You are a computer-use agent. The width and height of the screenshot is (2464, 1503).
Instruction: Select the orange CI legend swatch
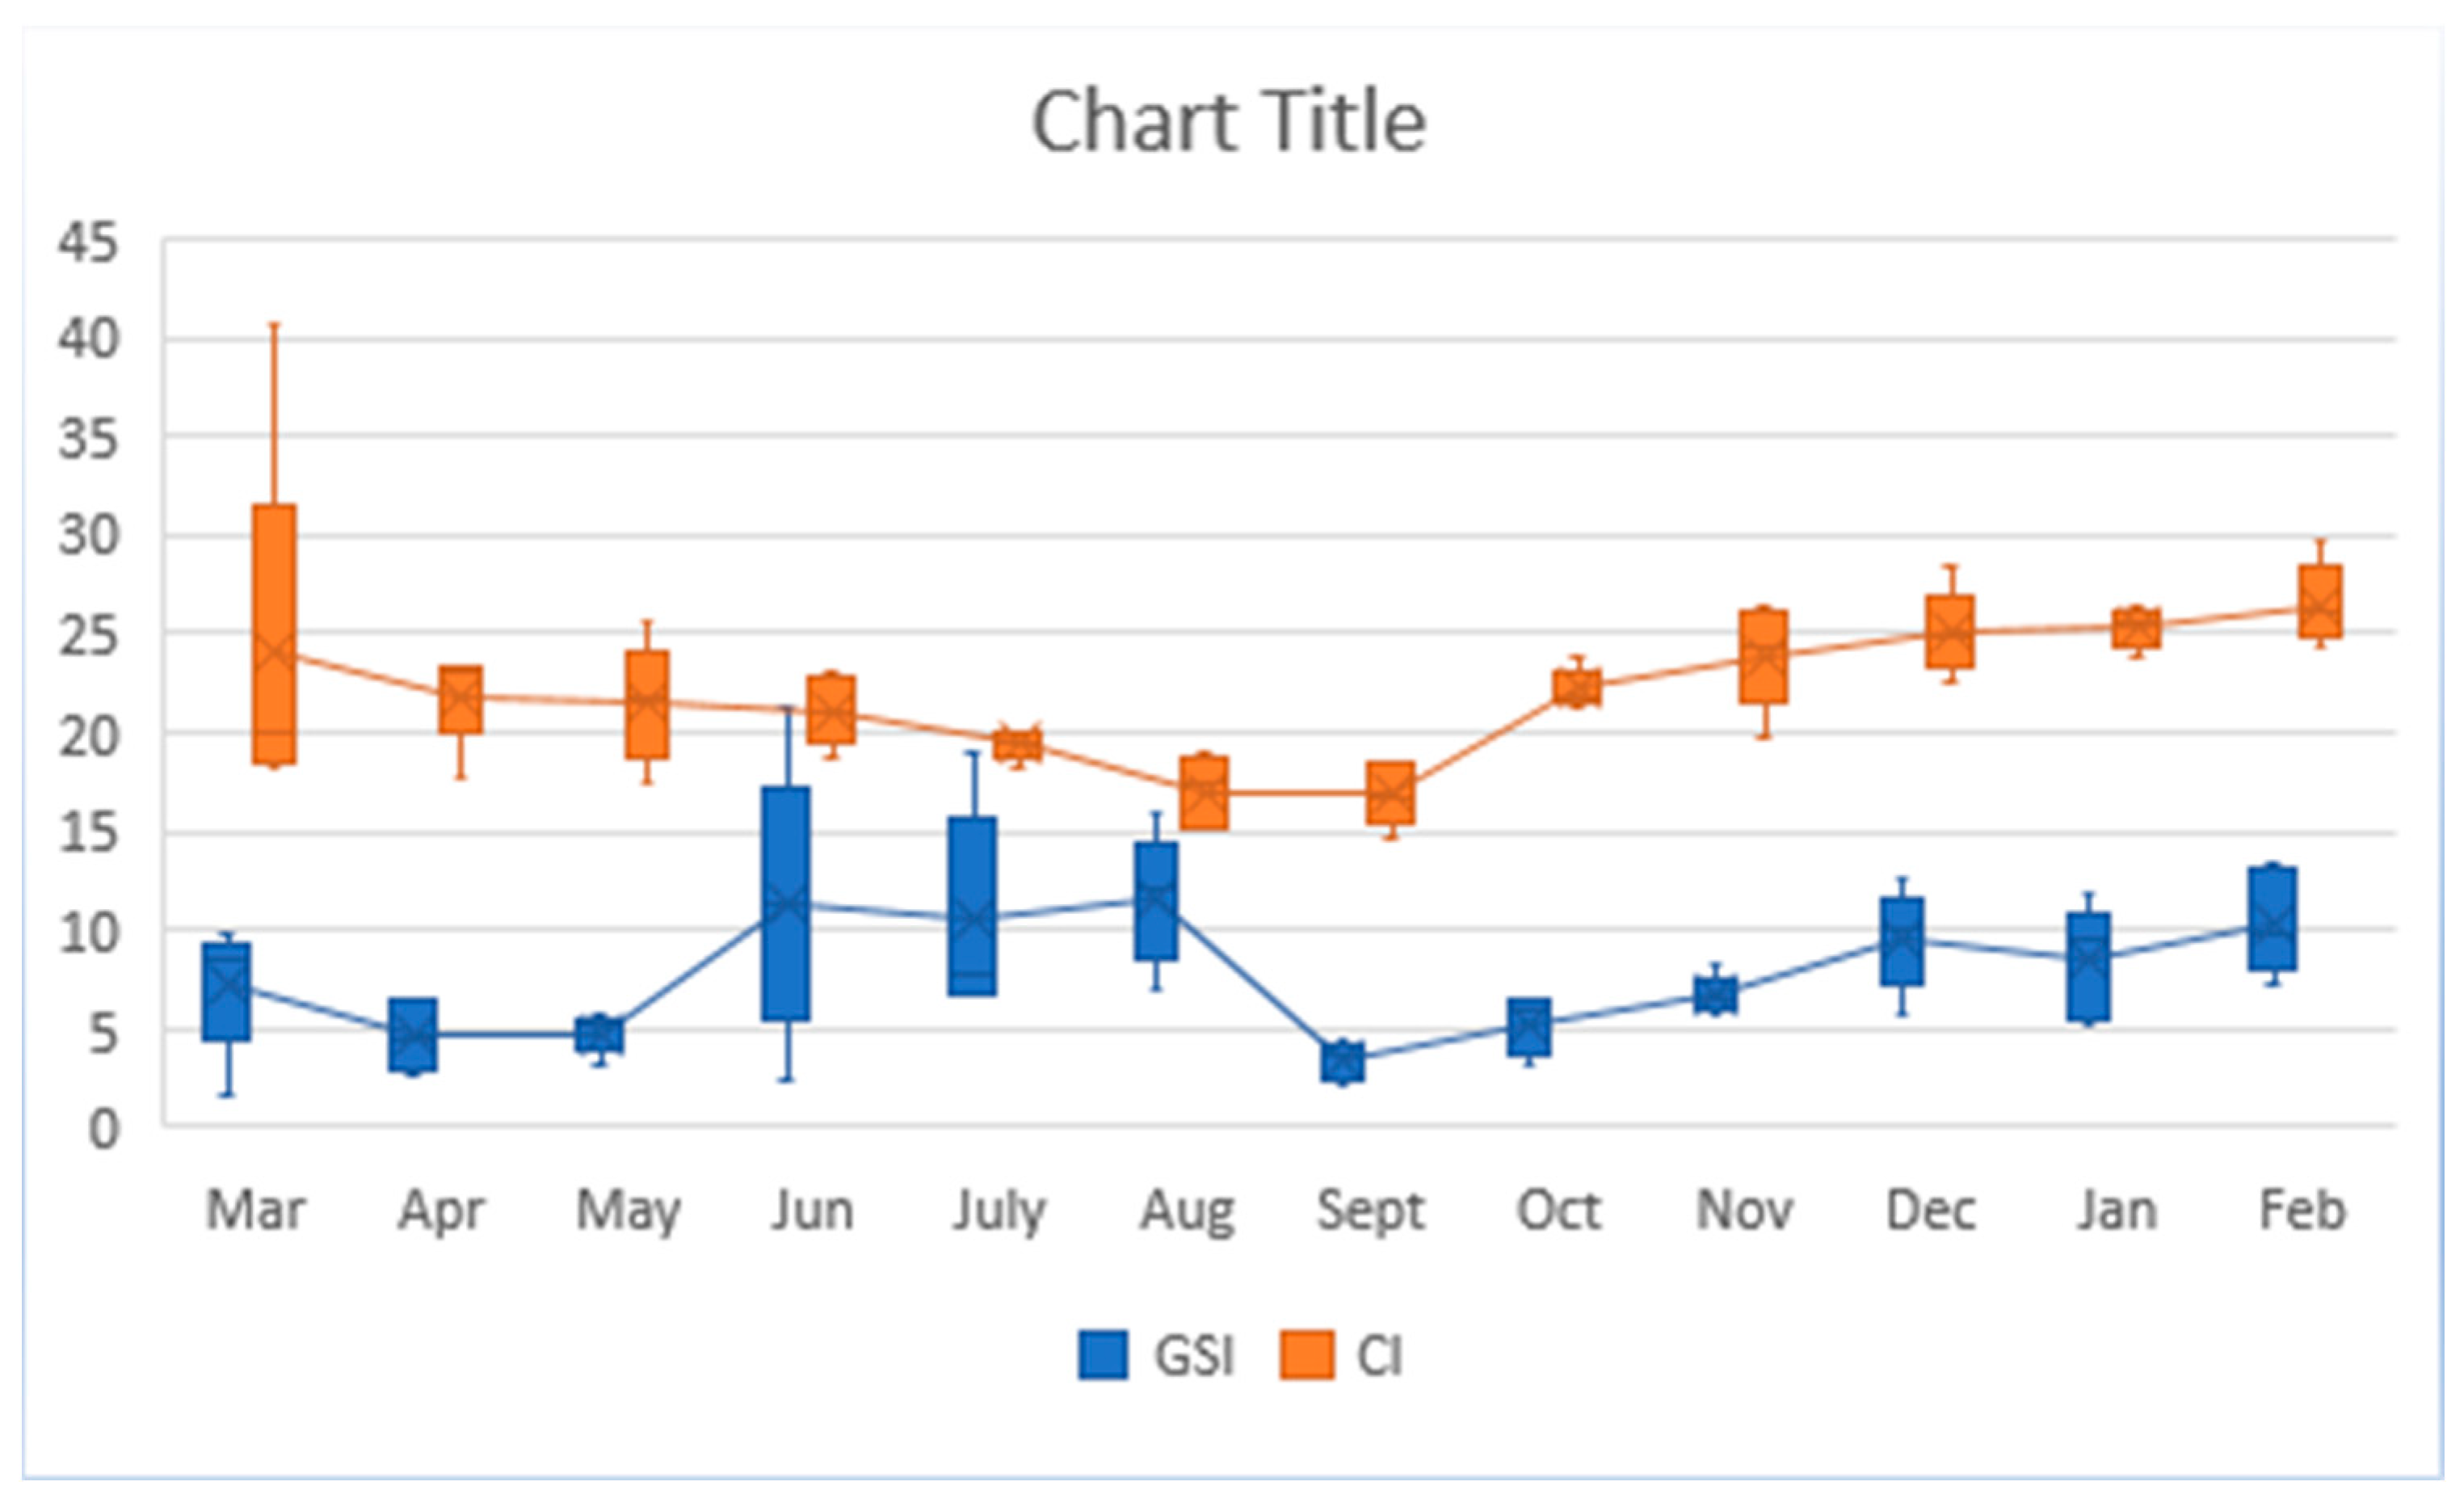click(x=1306, y=1355)
